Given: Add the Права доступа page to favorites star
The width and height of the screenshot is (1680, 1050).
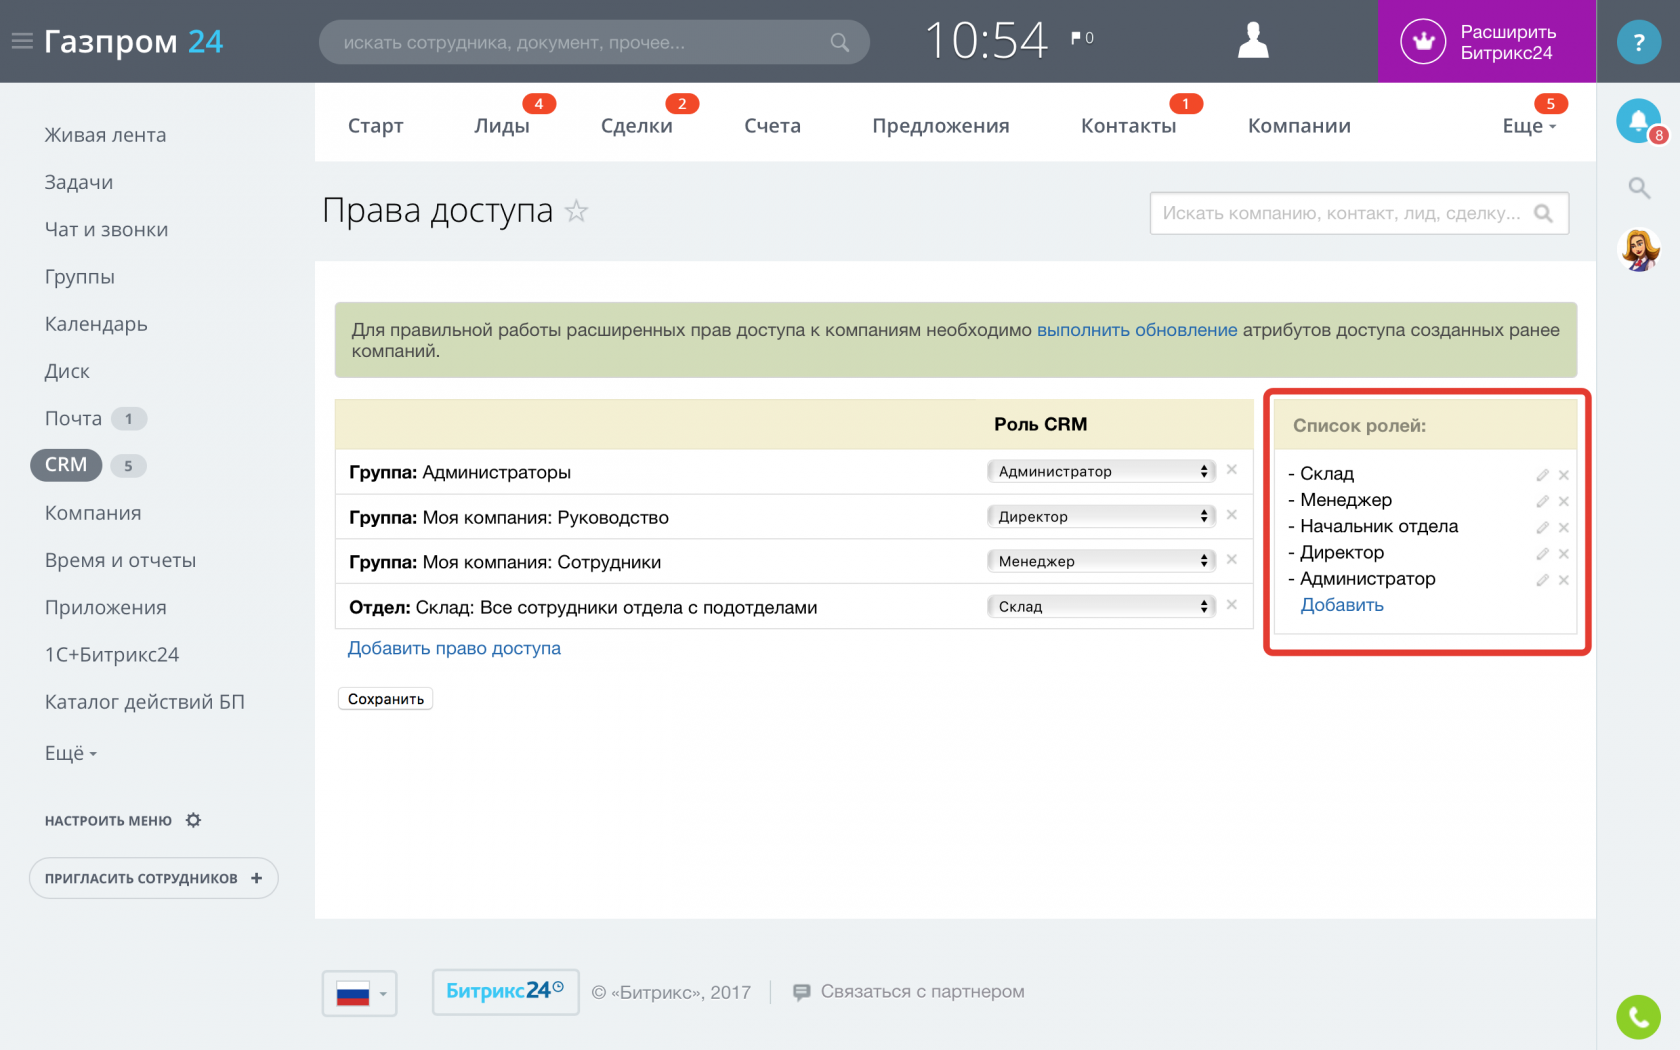Looking at the screenshot, I should point(576,211).
